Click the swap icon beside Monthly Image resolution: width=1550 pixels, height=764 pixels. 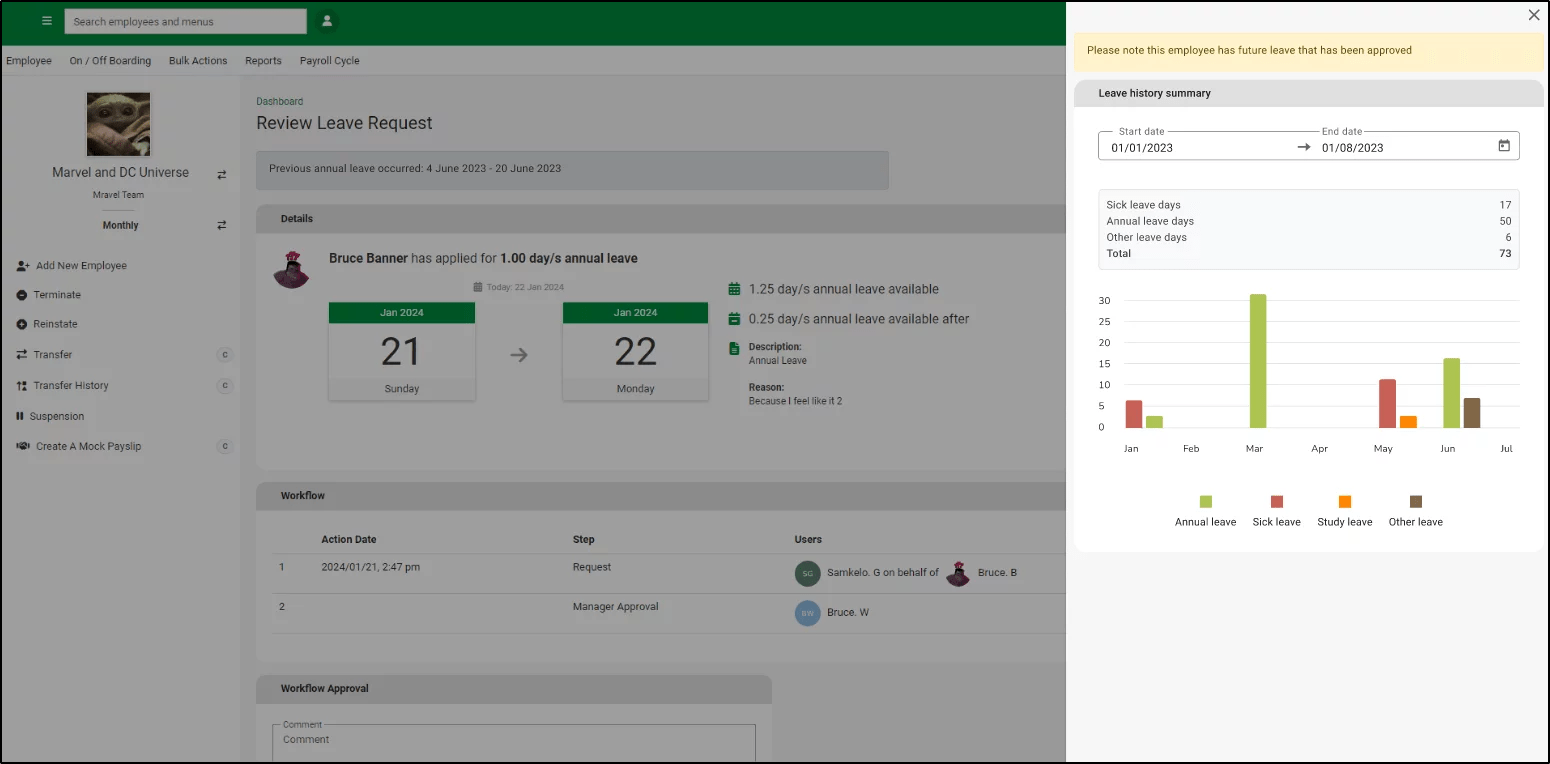point(222,226)
